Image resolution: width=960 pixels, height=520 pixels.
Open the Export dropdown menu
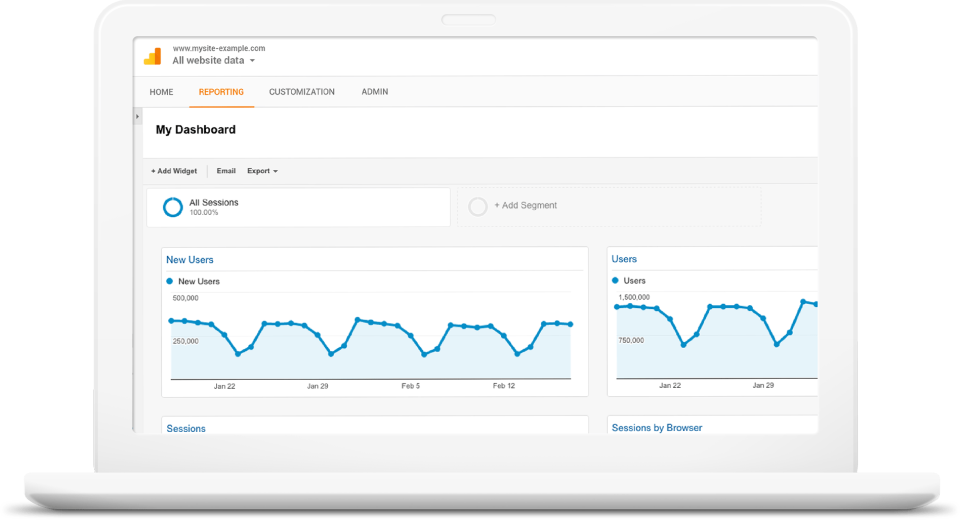263,171
